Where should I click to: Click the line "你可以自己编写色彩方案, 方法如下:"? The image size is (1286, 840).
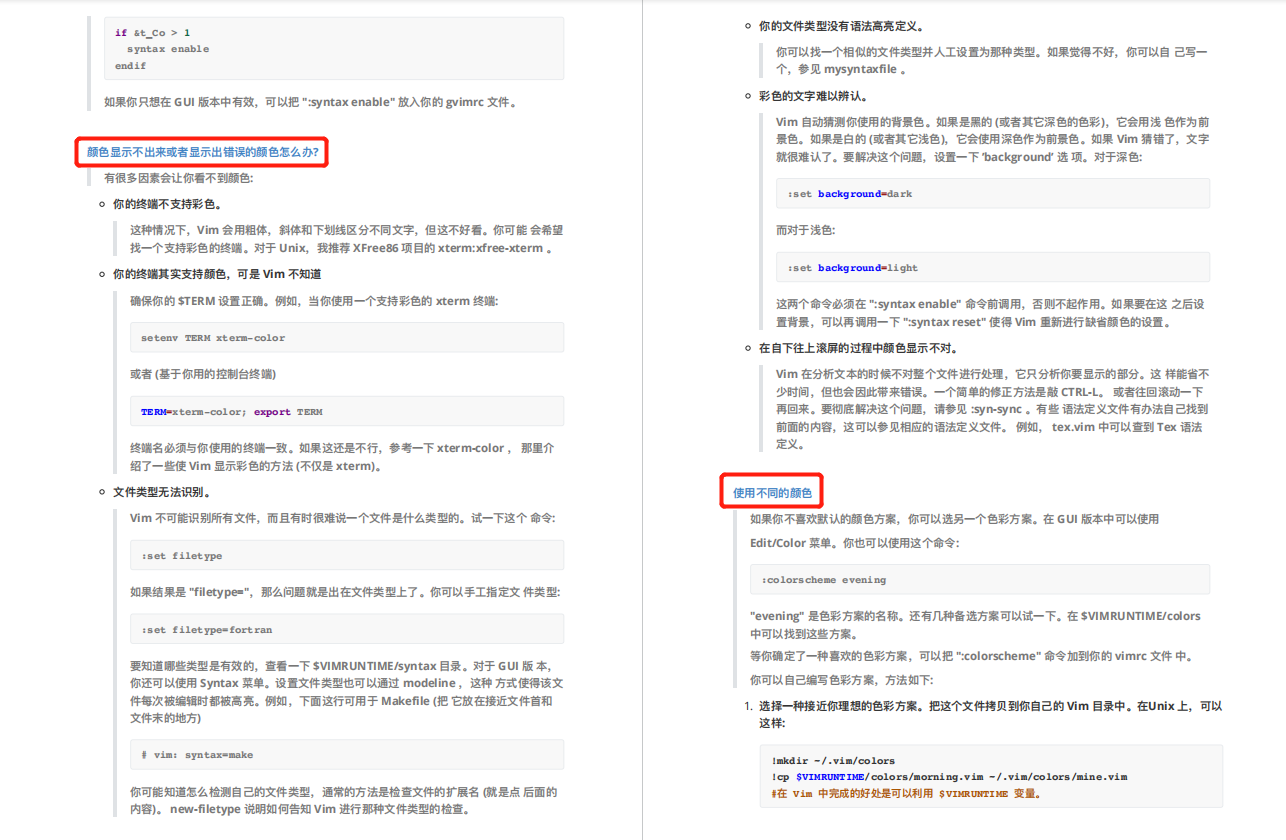tap(842, 680)
